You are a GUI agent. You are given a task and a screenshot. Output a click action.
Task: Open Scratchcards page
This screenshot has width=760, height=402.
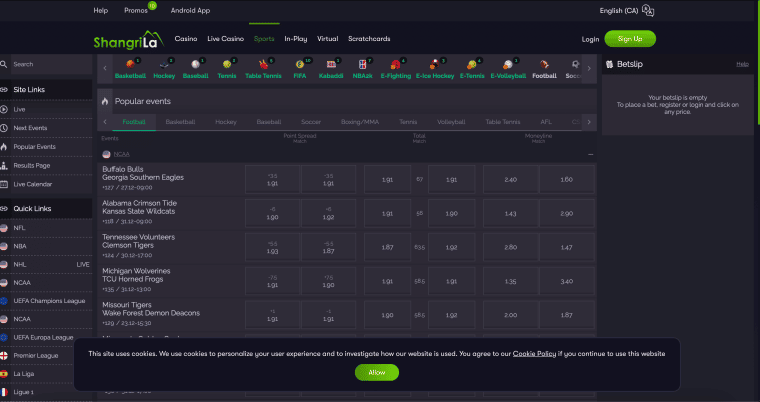pos(369,39)
